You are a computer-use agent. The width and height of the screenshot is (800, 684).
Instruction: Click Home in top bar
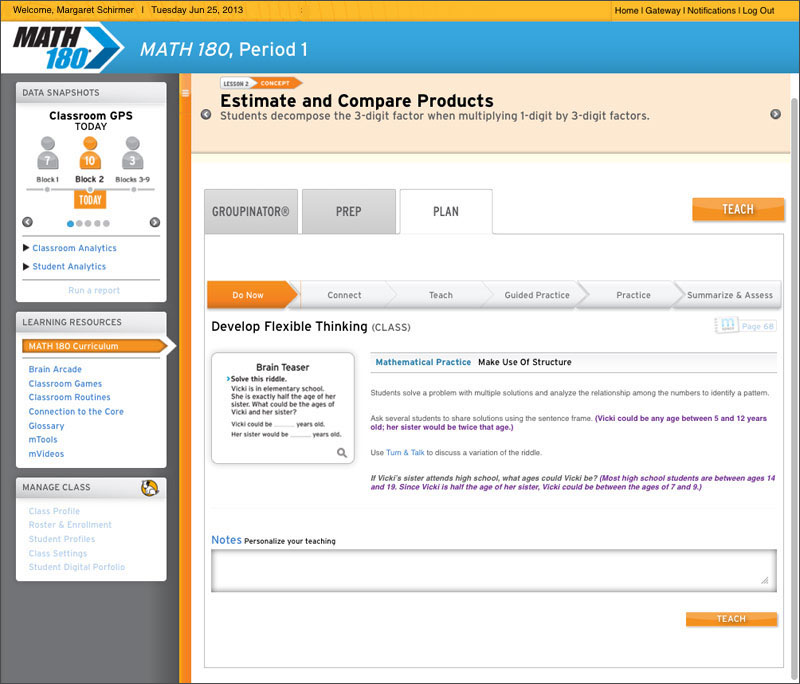(626, 10)
